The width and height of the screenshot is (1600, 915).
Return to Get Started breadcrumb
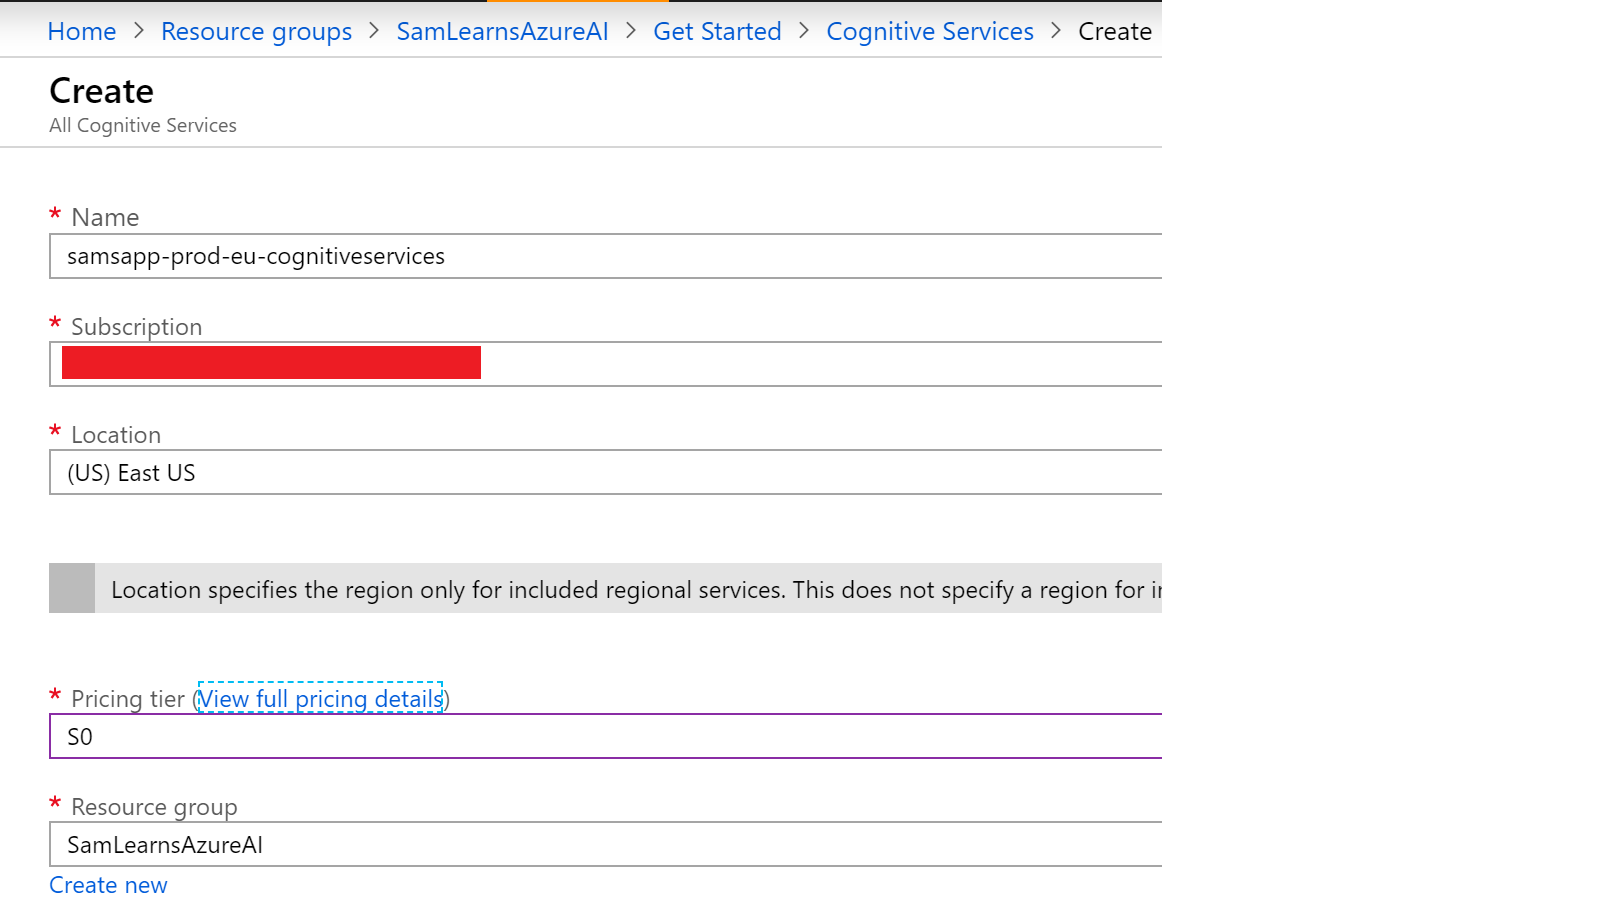(717, 32)
